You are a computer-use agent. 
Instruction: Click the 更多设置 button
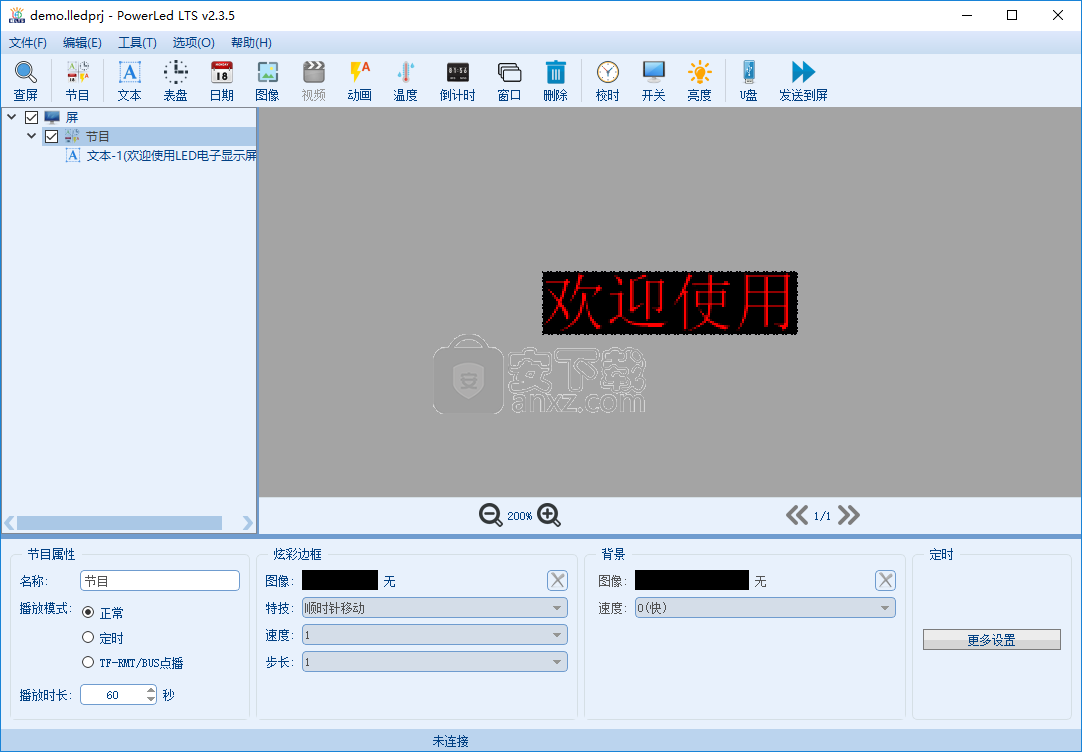(992, 640)
